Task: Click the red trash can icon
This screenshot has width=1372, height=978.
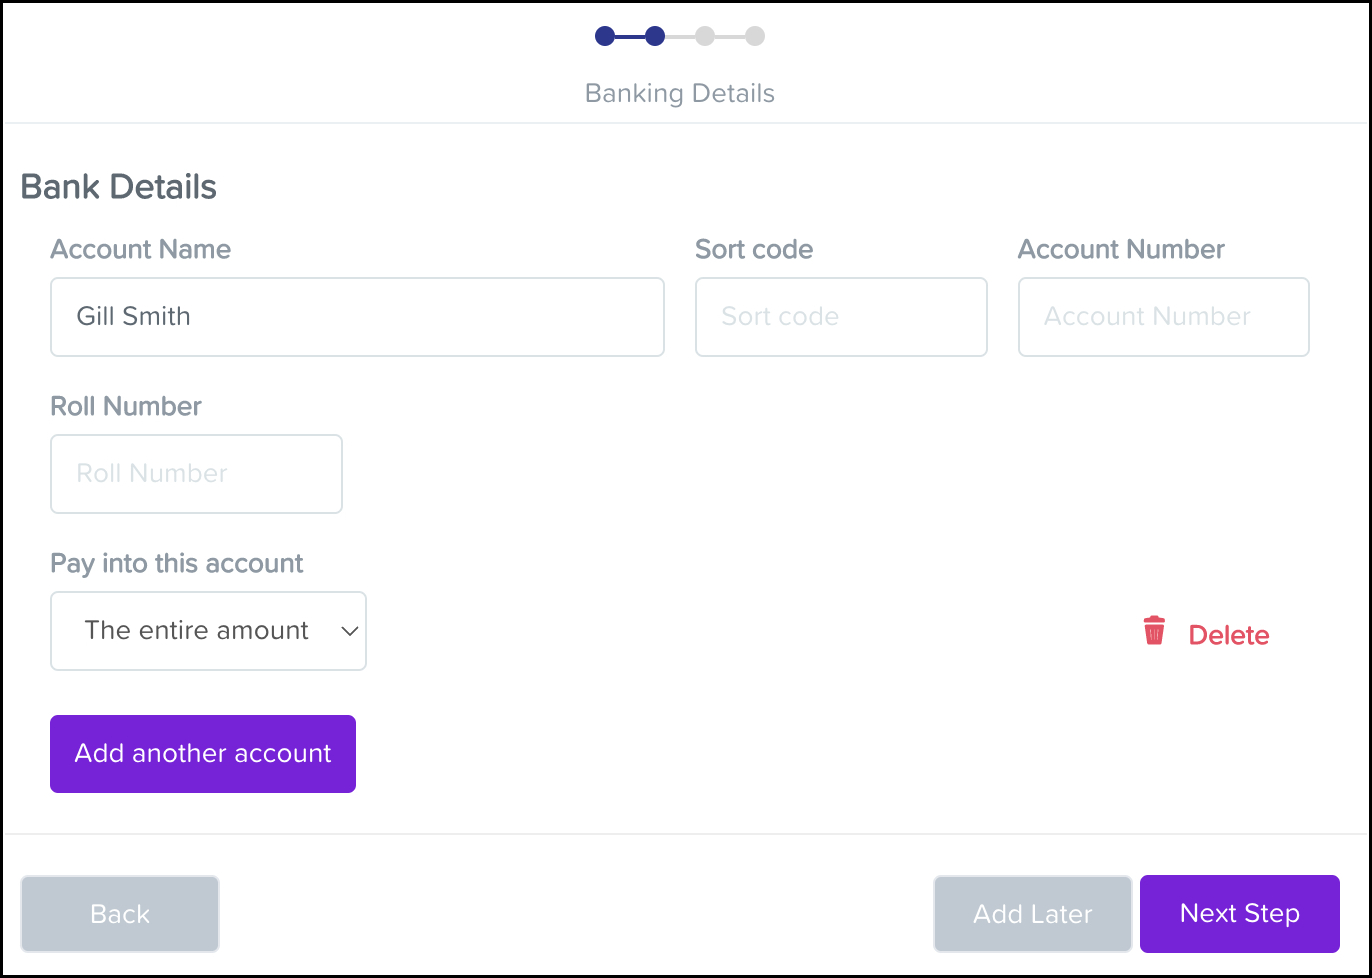Action: [1154, 631]
